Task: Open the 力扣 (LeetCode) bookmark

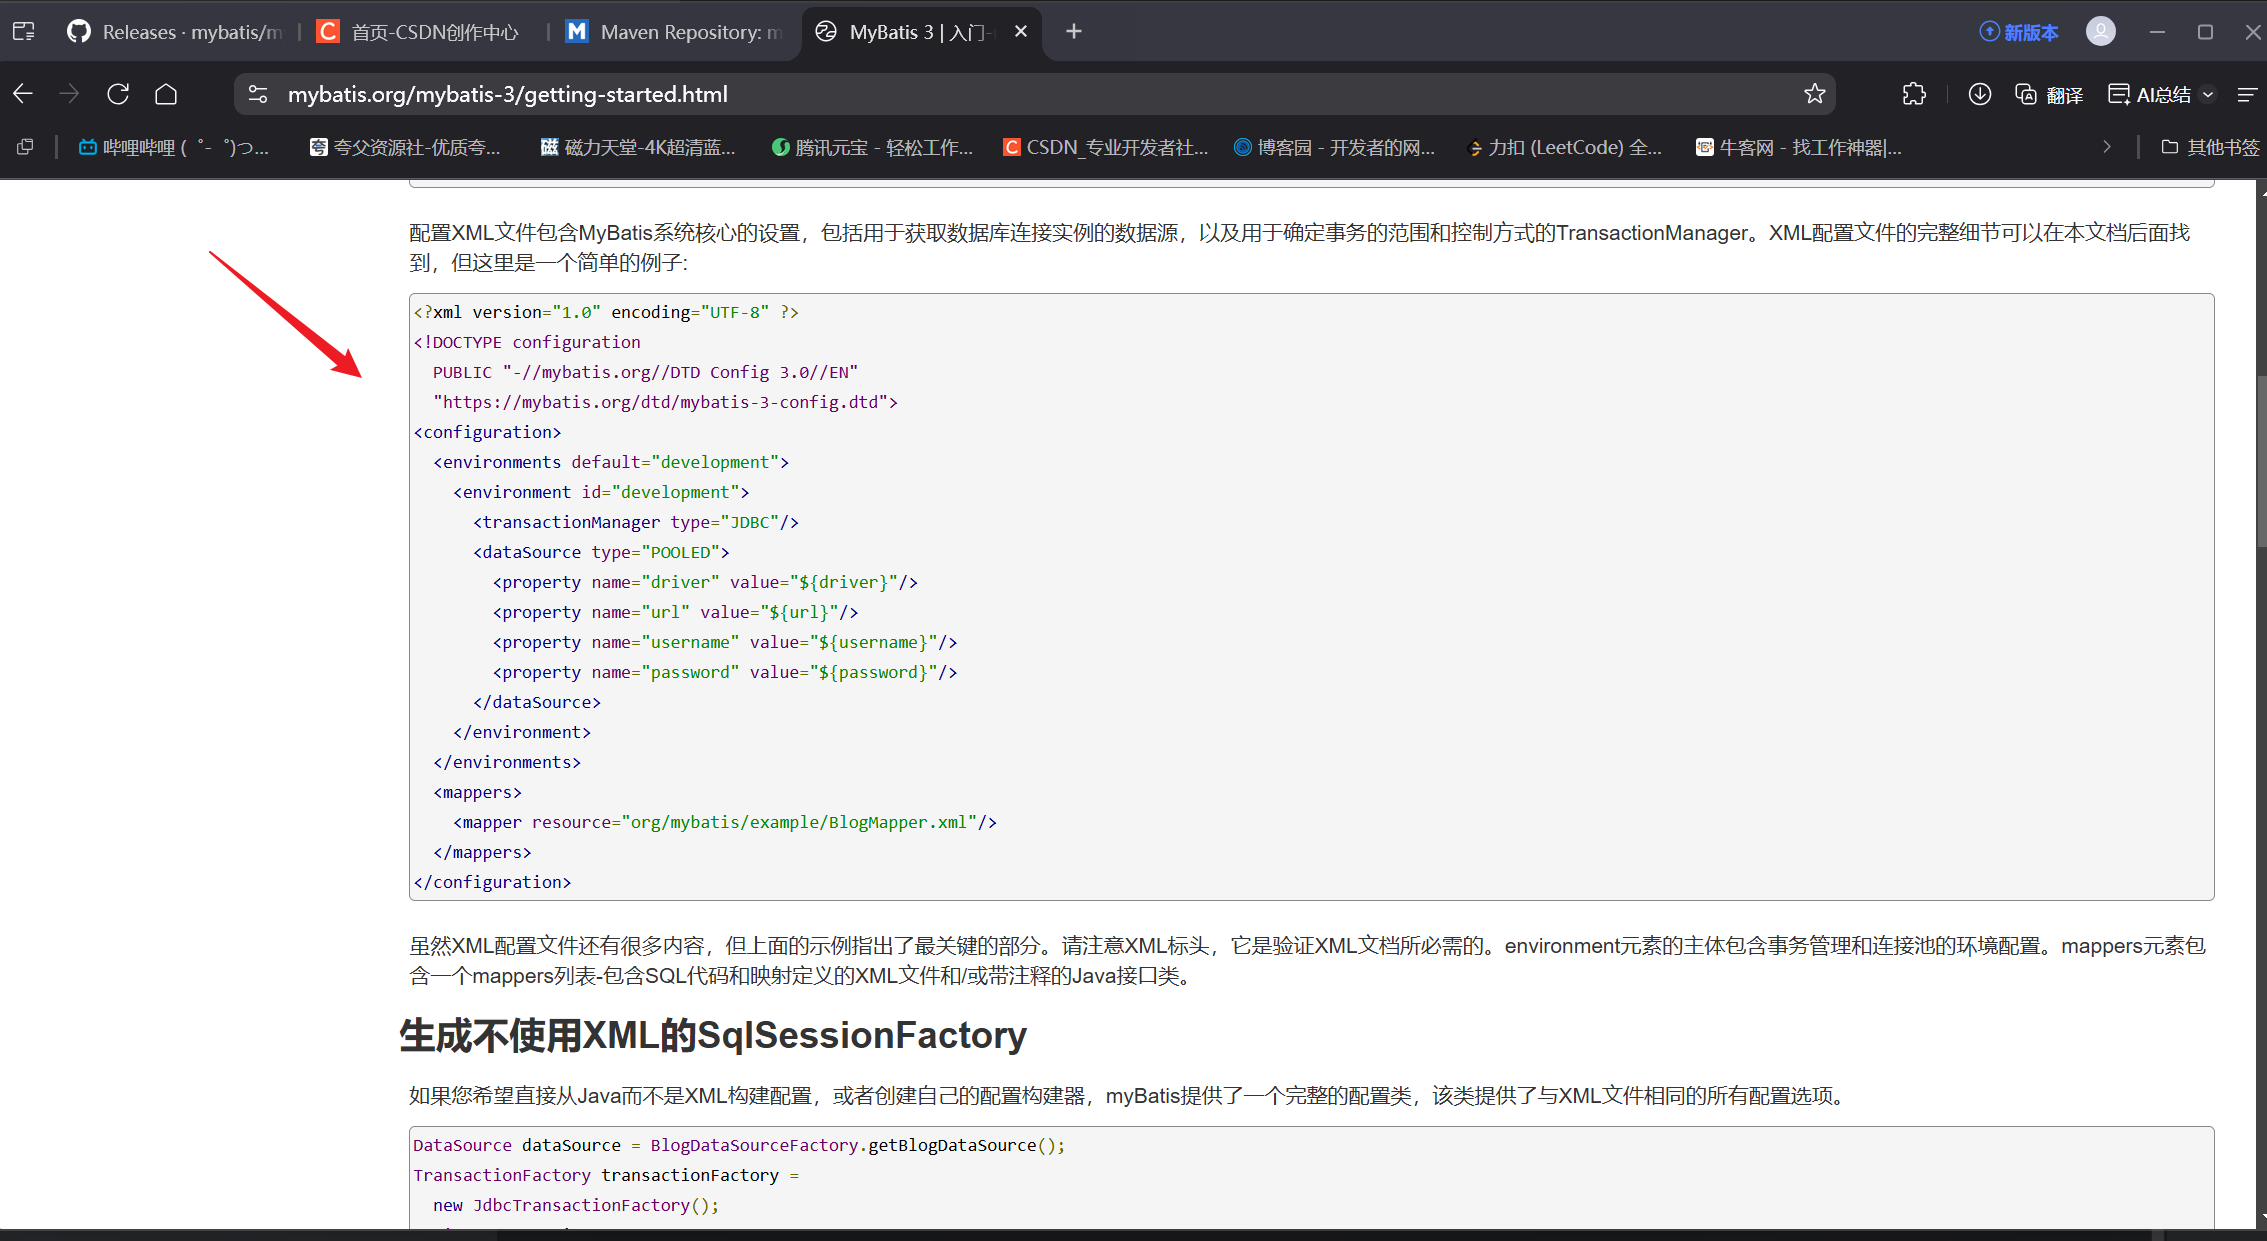Action: [x=1564, y=147]
